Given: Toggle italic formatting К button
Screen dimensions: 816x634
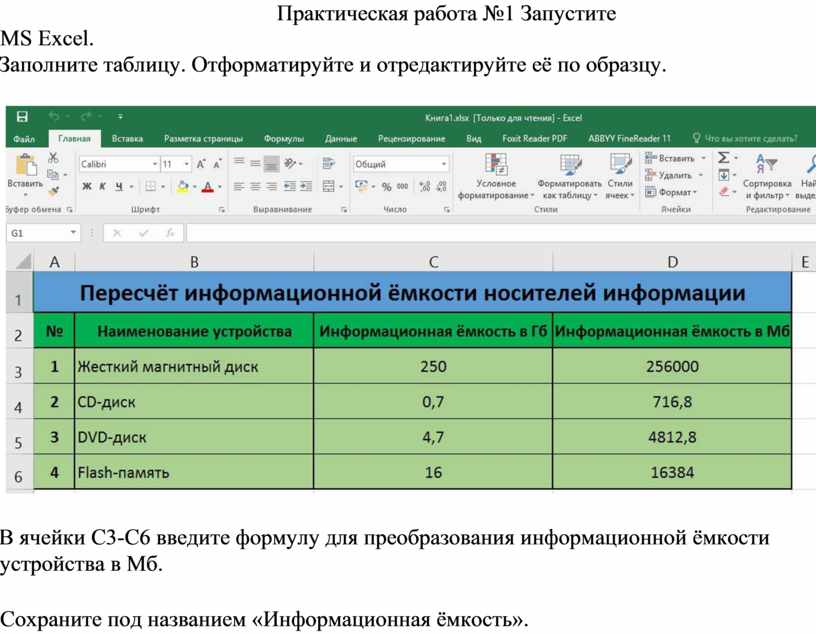Looking at the screenshot, I should coord(103,187).
